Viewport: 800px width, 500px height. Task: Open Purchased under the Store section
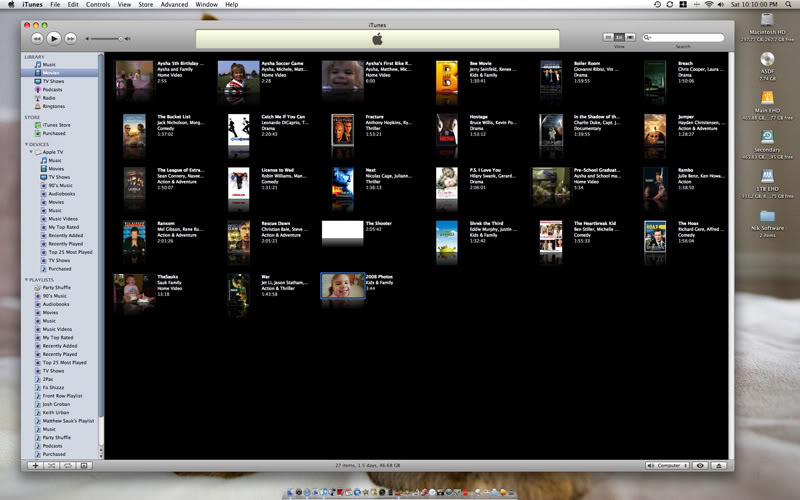pyautogui.click(x=54, y=134)
